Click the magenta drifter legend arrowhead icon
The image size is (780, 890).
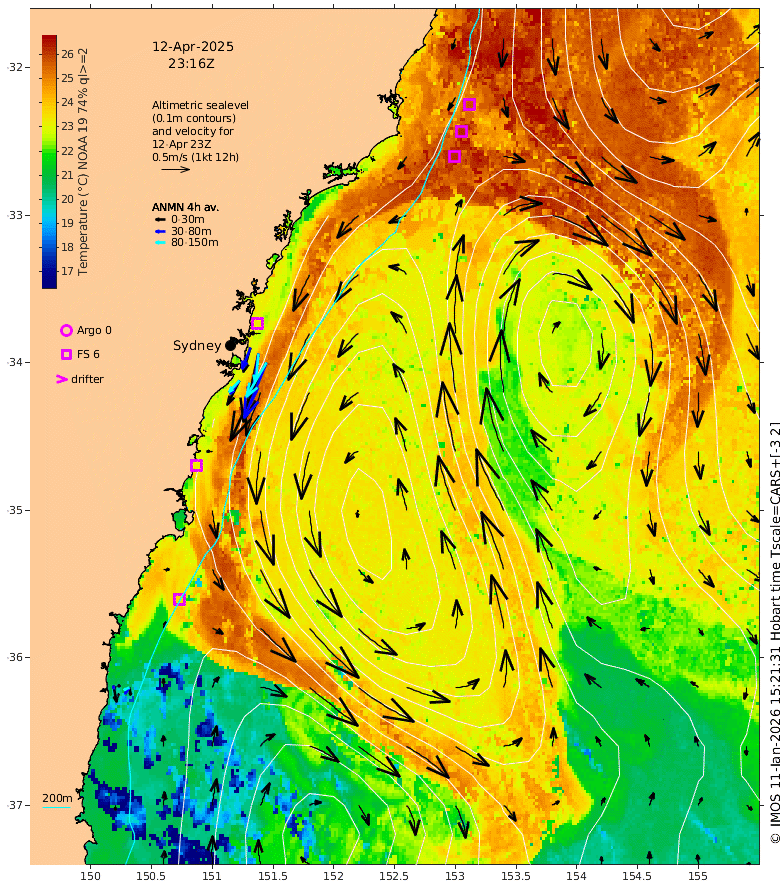(62, 379)
